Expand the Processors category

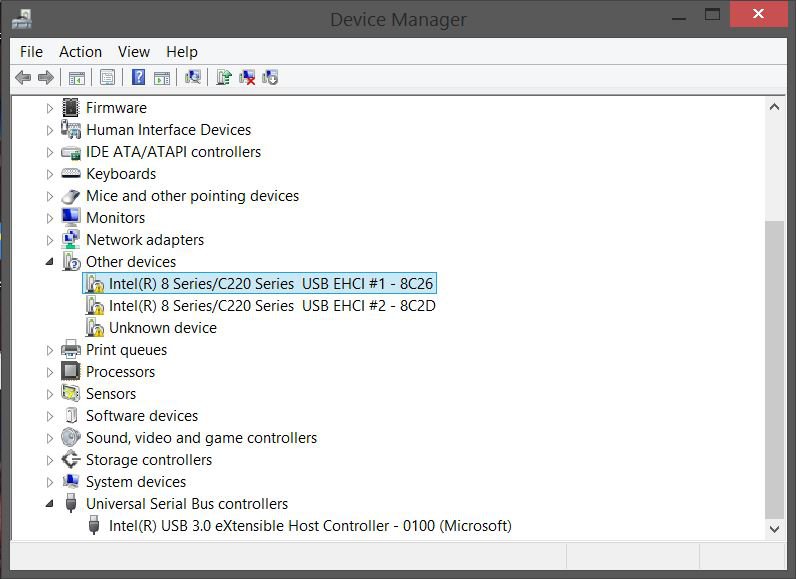(x=50, y=372)
